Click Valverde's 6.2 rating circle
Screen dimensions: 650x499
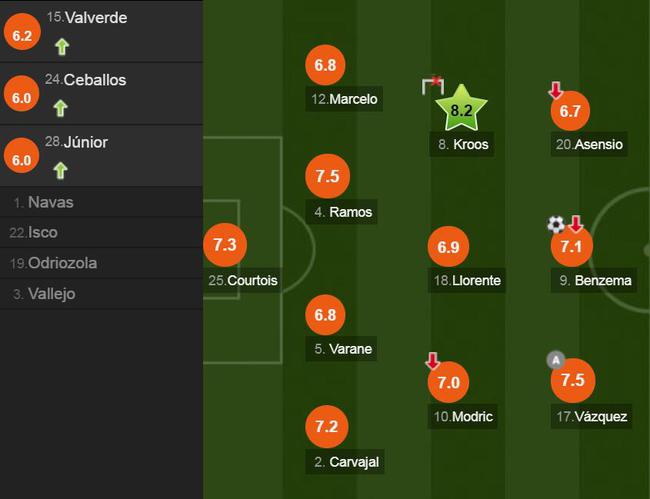22,32
